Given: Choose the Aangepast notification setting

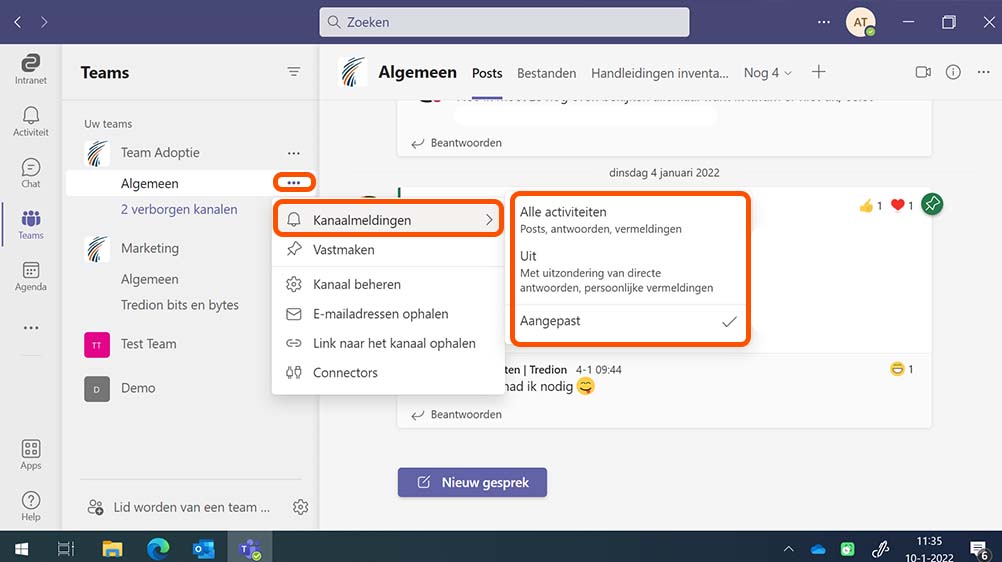Looking at the screenshot, I should [629, 321].
